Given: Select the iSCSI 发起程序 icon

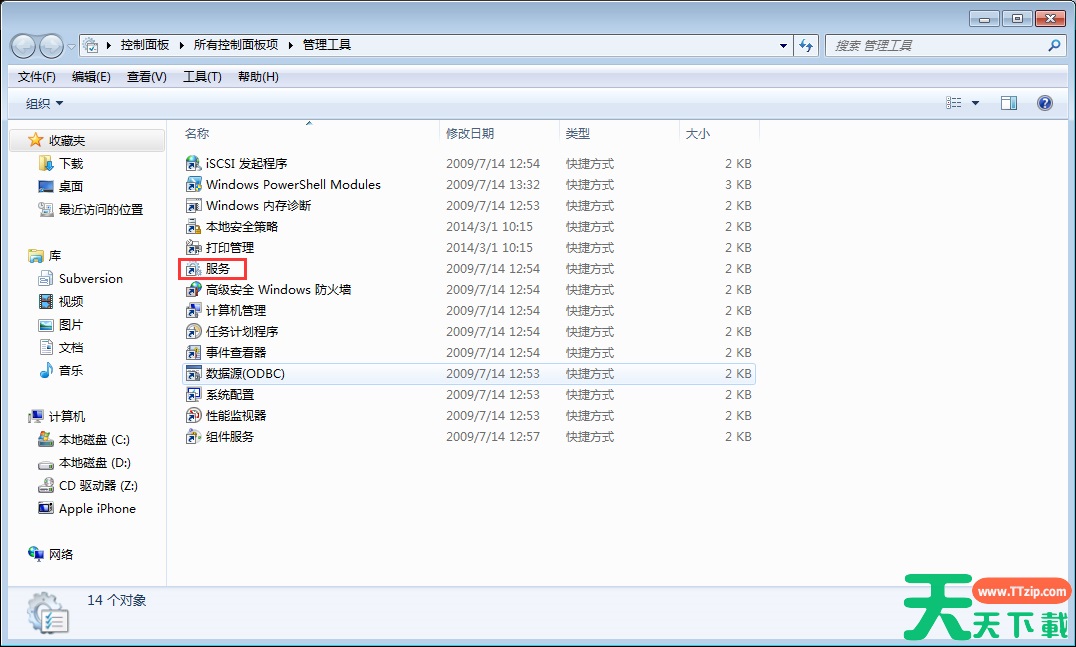Looking at the screenshot, I should pos(194,164).
